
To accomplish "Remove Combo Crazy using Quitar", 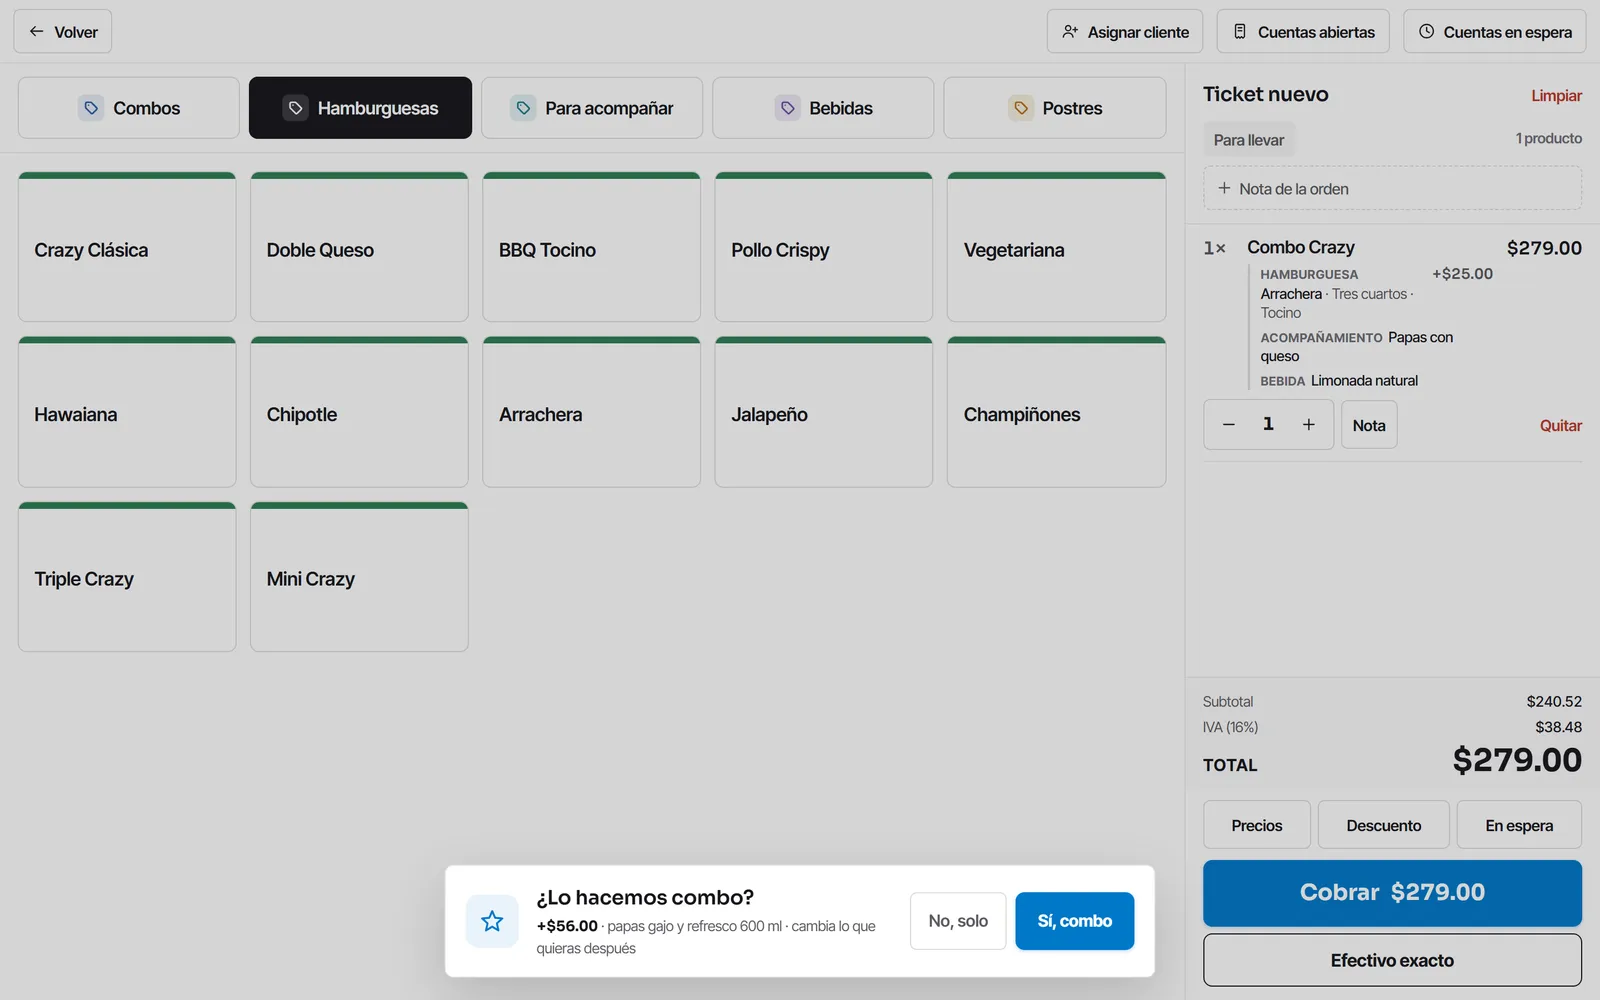I will pos(1560,426).
